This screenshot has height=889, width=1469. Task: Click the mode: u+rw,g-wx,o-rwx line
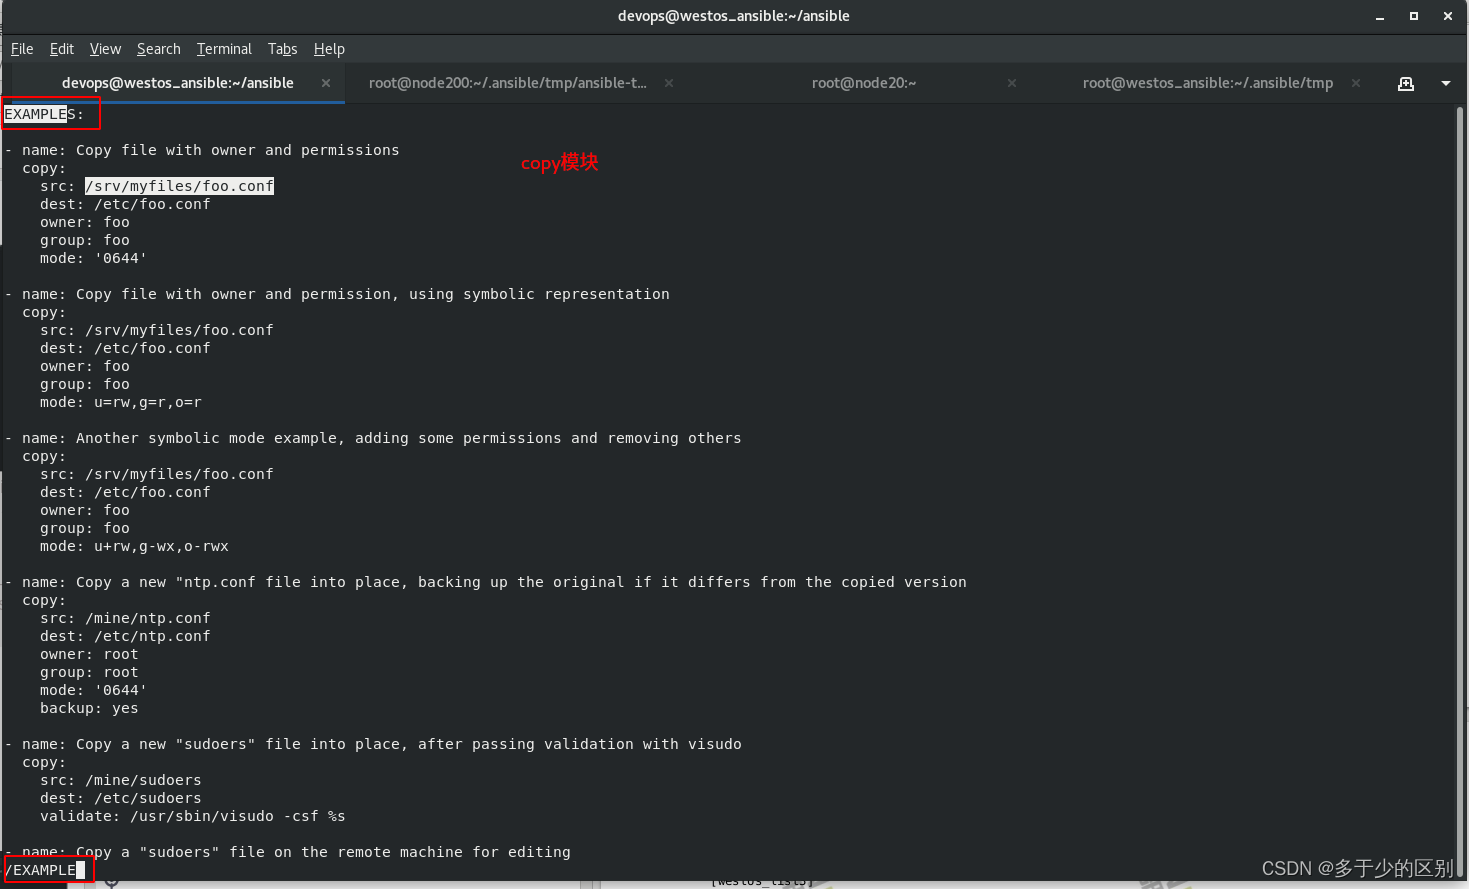coord(134,546)
